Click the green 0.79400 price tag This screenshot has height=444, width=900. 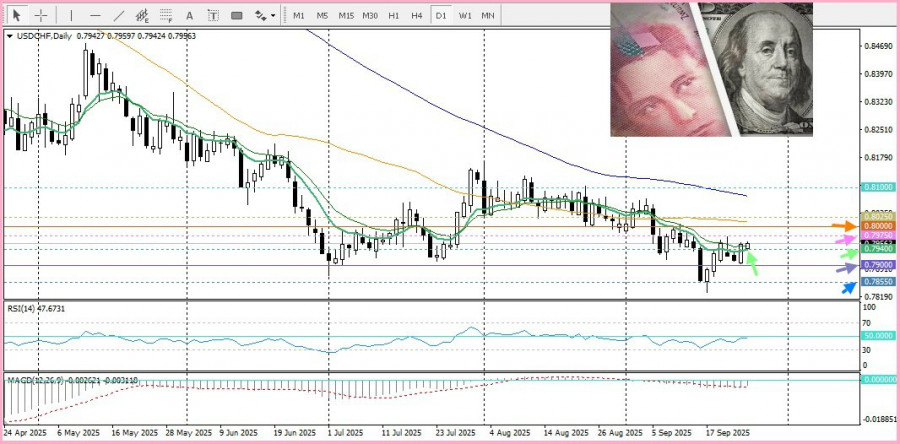pos(878,250)
